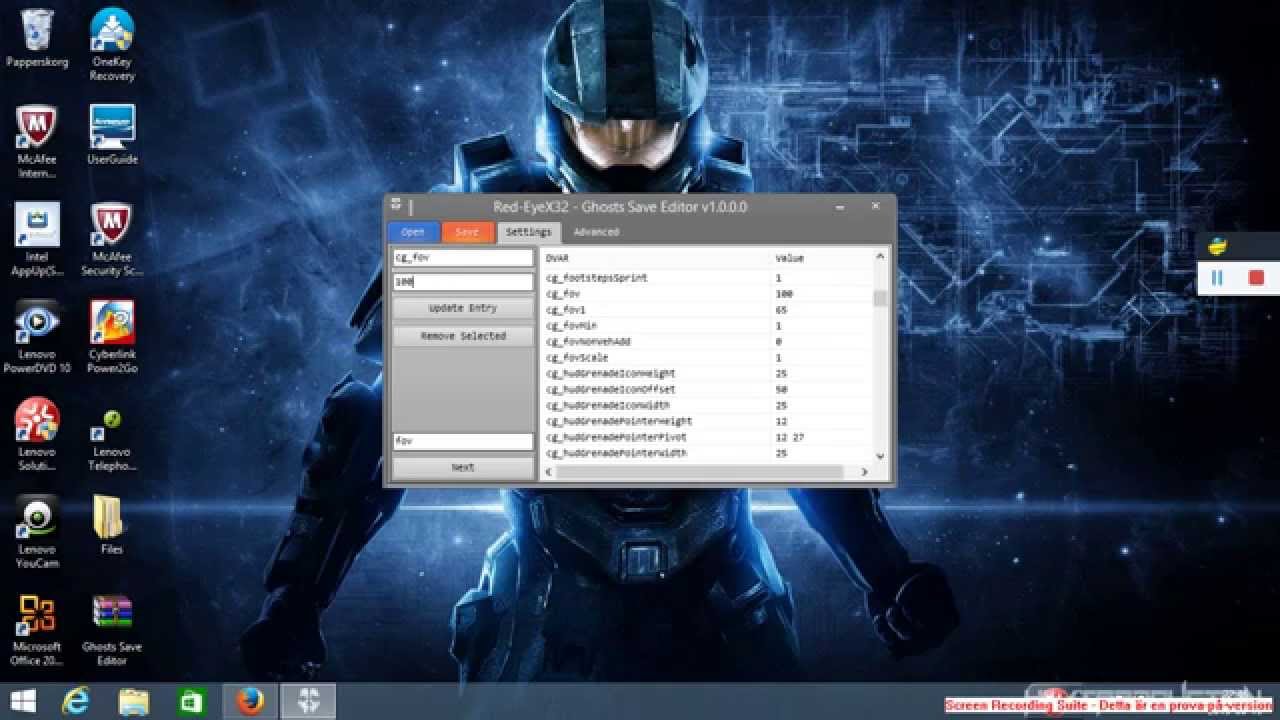
Task: Select the Microsoft Office desktop icon
Action: [37, 630]
